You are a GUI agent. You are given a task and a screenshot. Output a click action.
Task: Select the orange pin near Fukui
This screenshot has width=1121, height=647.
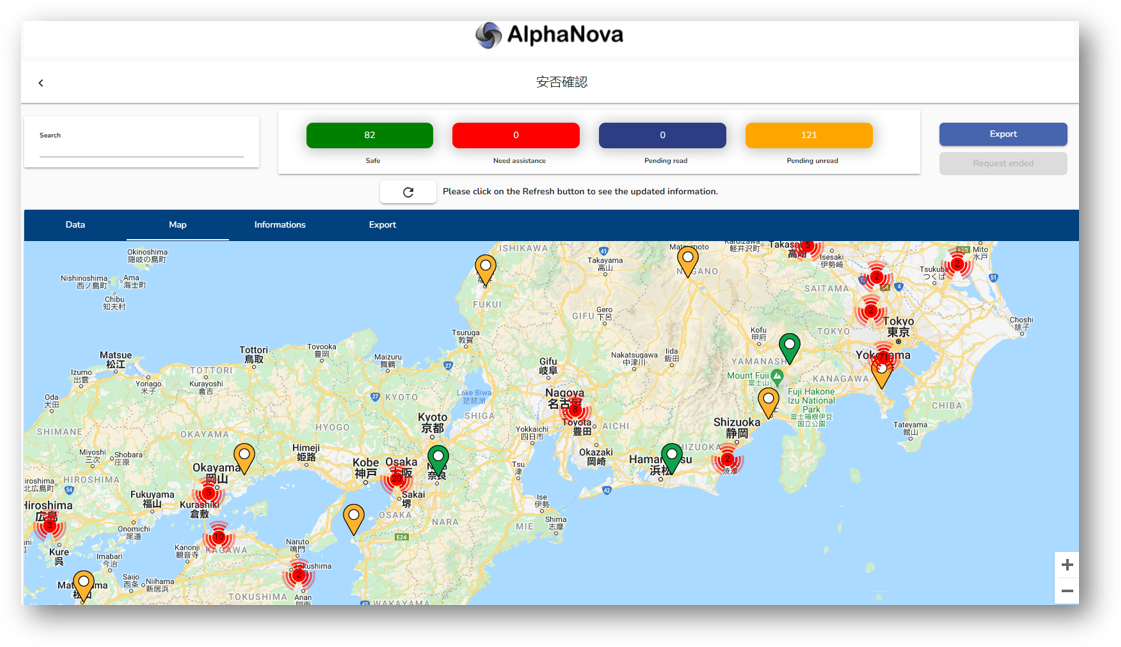tap(485, 270)
